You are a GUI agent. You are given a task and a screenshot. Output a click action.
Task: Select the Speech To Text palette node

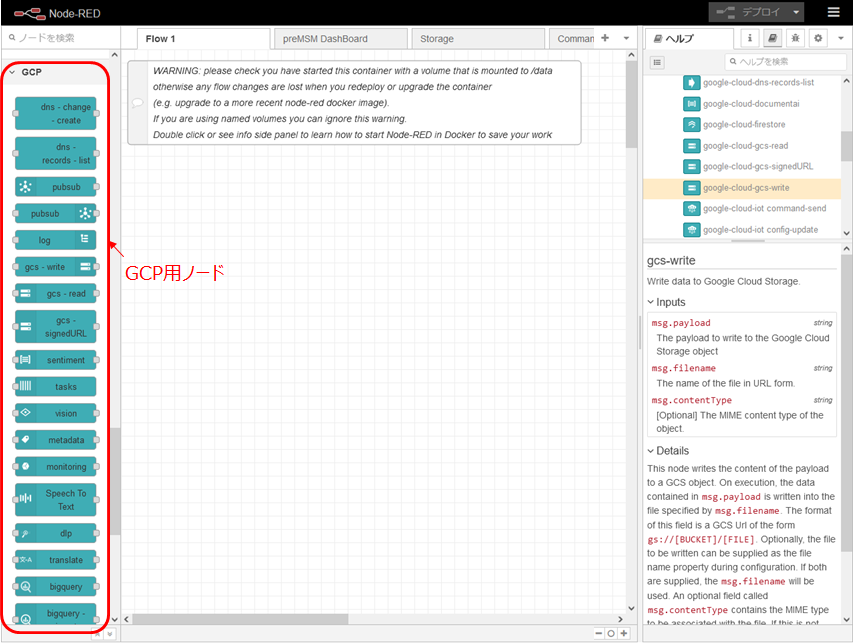click(x=56, y=500)
